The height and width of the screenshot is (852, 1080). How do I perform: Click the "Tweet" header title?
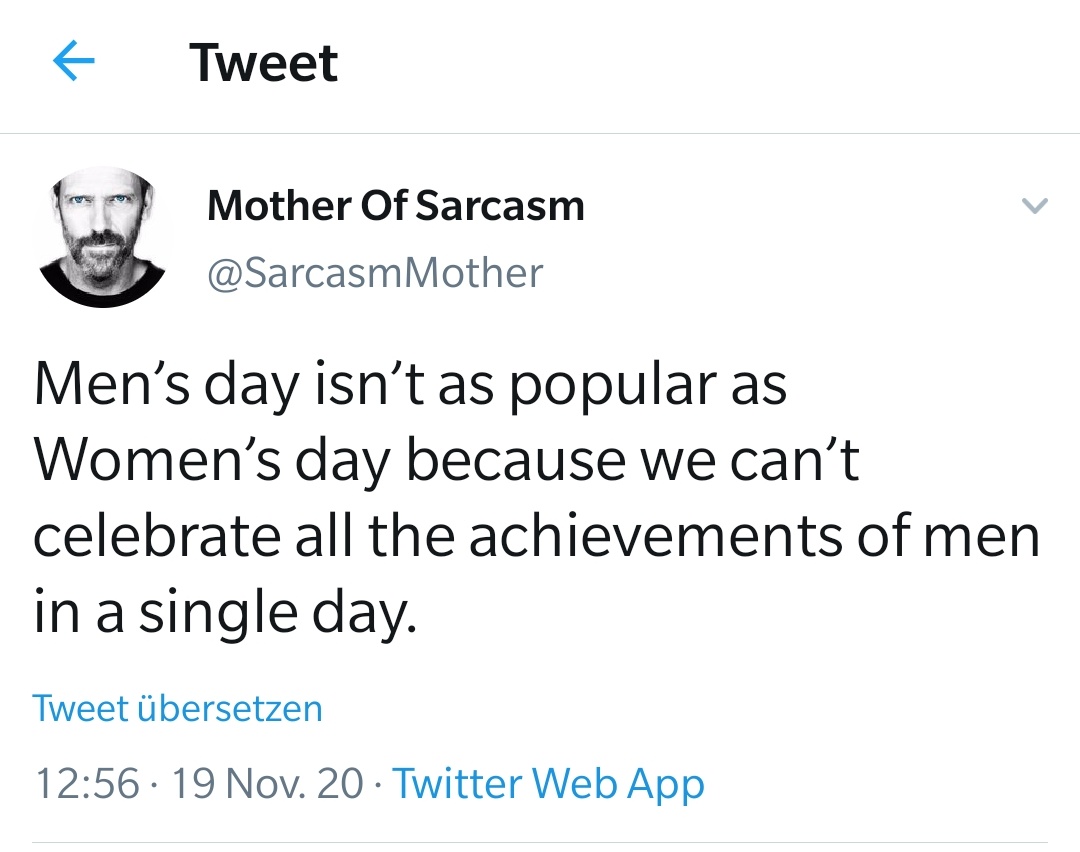264,64
